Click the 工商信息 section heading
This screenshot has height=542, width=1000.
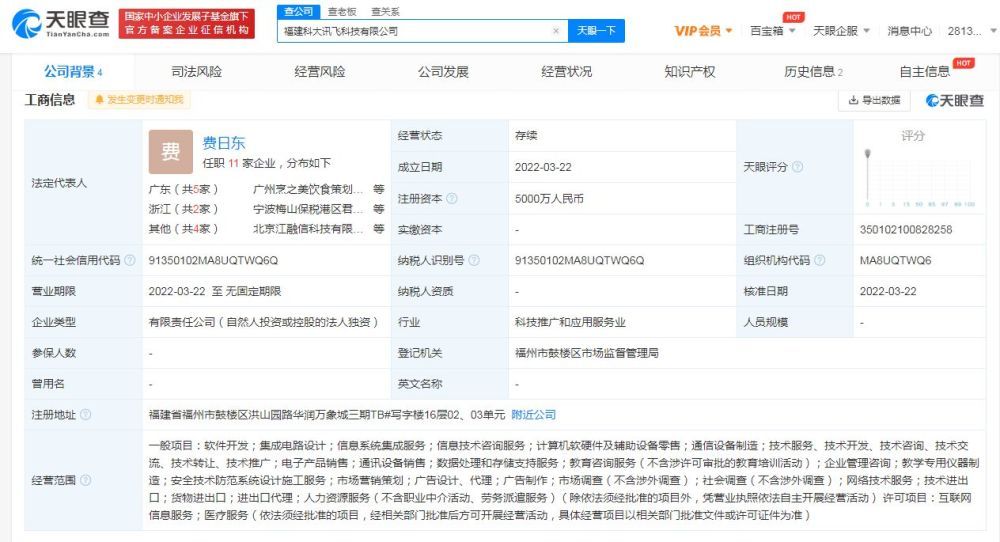click(50, 99)
